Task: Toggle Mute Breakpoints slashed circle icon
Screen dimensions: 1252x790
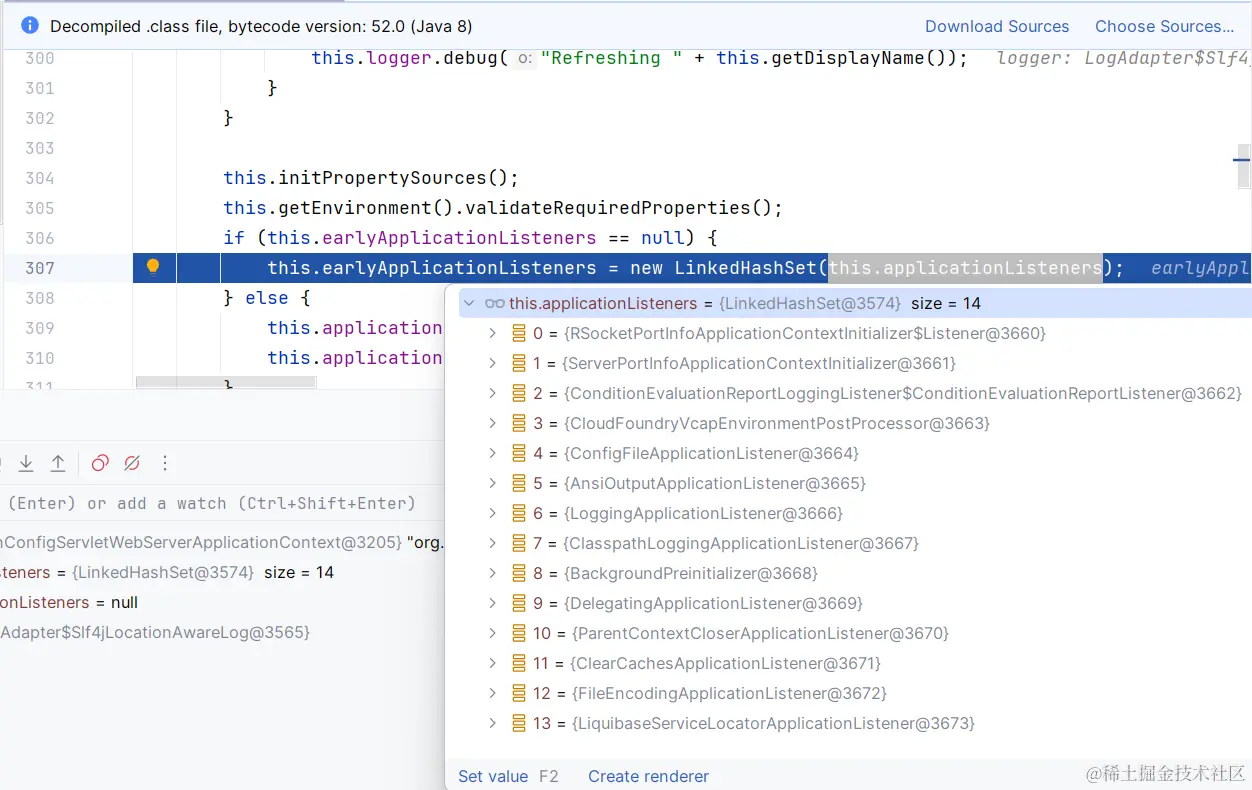Action: (132, 463)
